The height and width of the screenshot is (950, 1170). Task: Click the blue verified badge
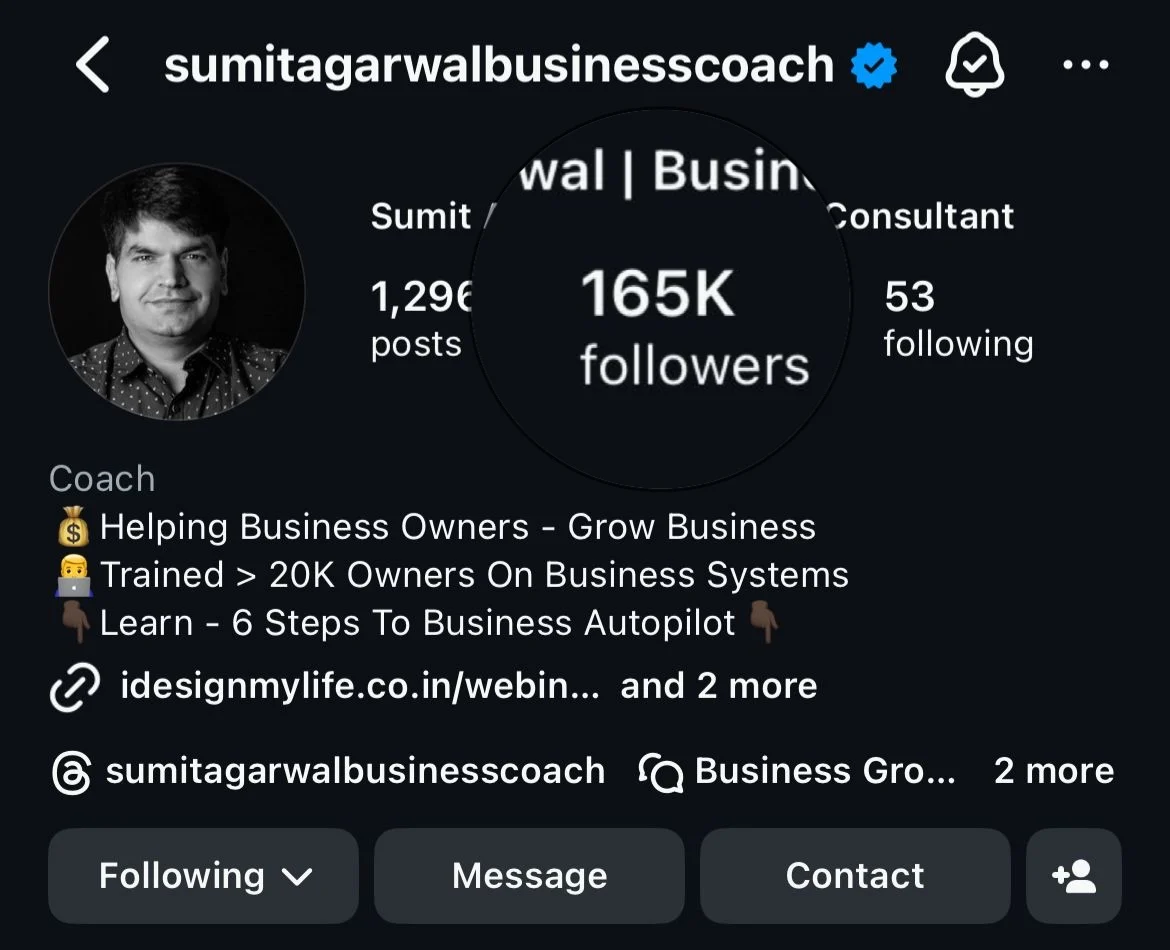pyautogui.click(x=872, y=63)
